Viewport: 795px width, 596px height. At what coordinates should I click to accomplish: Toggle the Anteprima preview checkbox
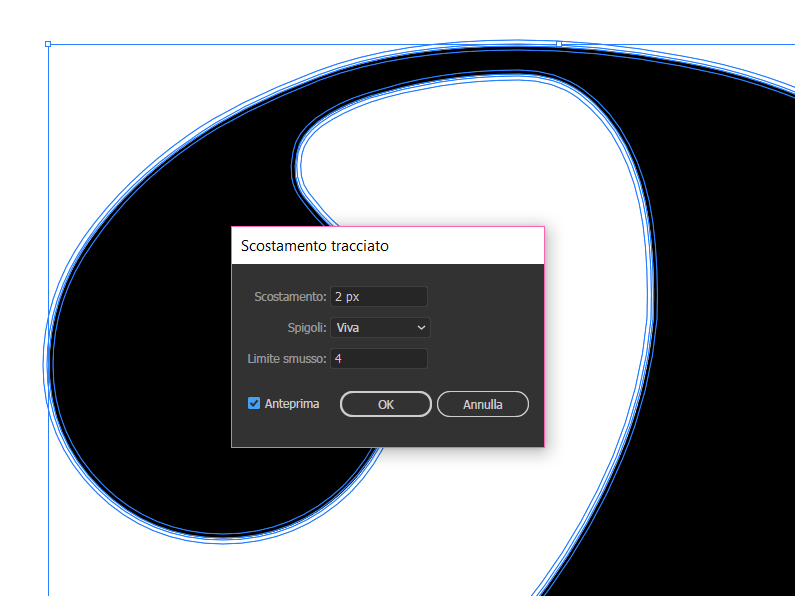[x=254, y=403]
